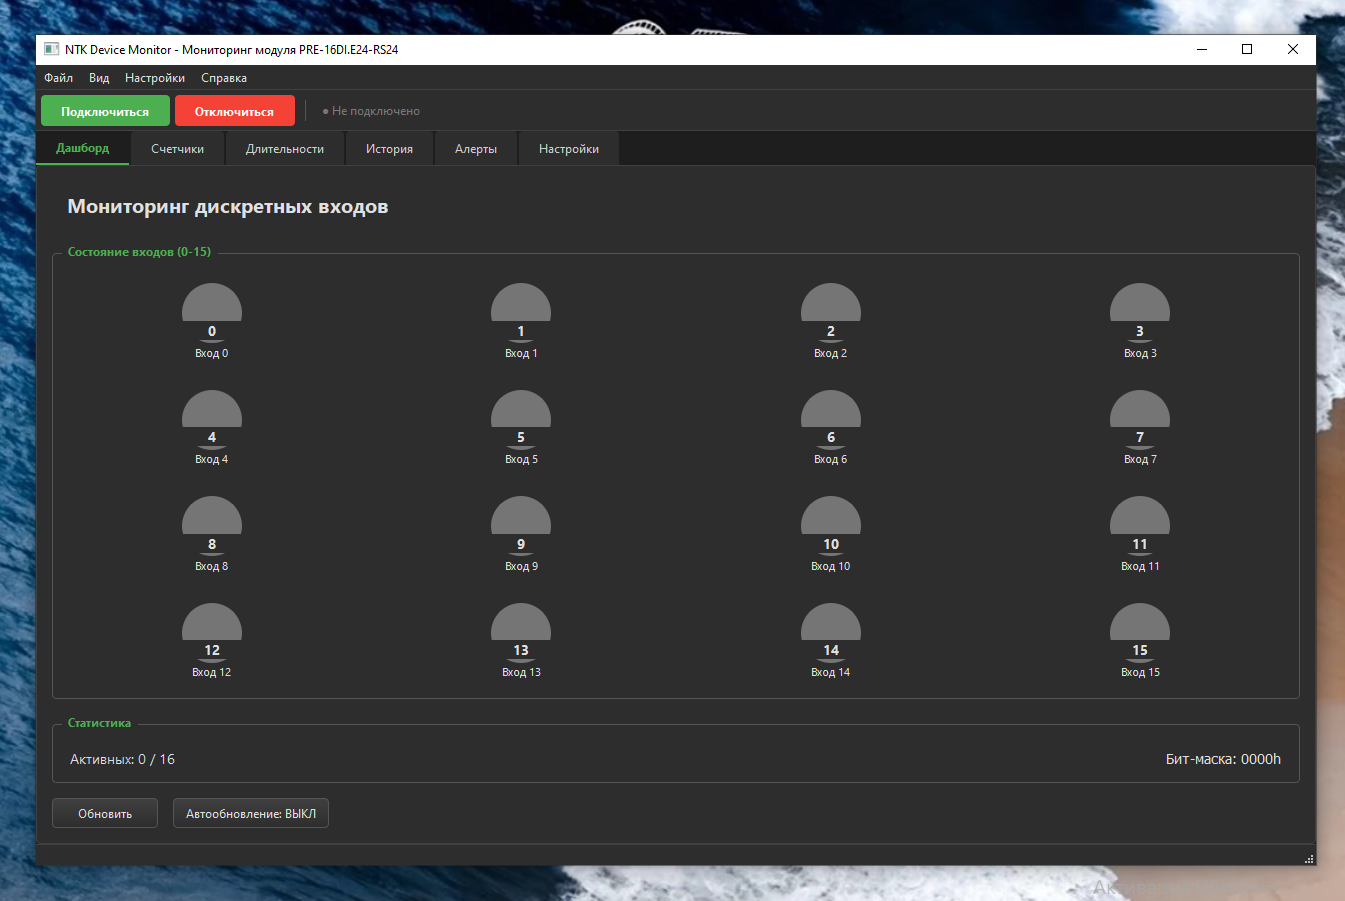1345x901 pixels.
Task: Click the Input 3 status indicator
Action: tap(1139, 312)
